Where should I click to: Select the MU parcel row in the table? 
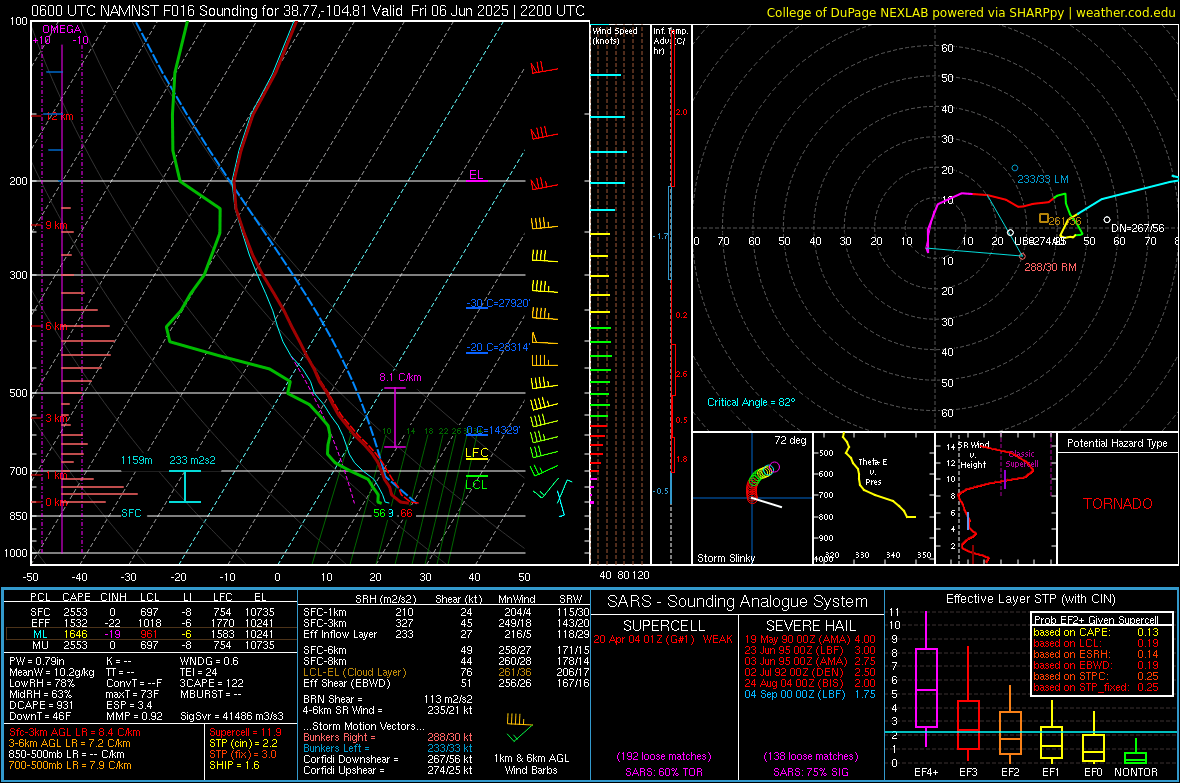151,645
